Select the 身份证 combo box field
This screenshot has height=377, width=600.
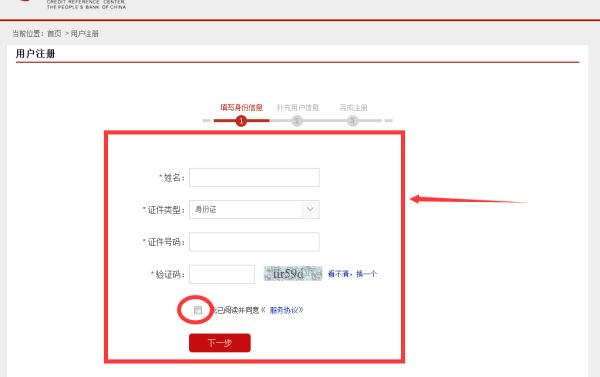click(254, 209)
